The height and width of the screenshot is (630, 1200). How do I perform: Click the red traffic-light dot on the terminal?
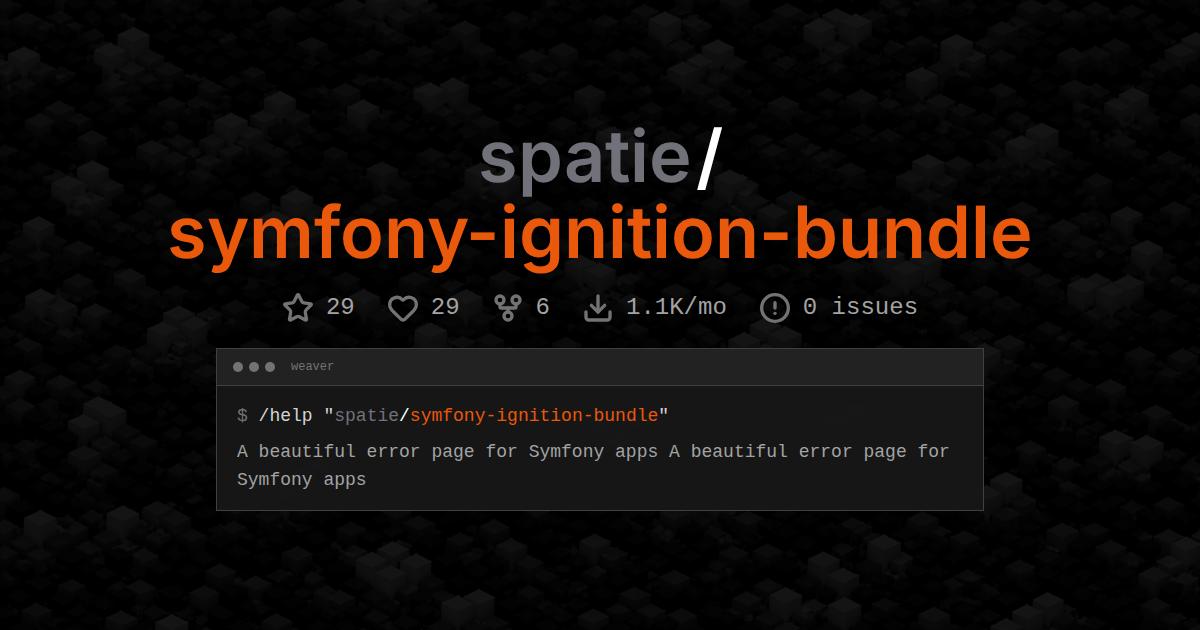pyautogui.click(x=239, y=366)
